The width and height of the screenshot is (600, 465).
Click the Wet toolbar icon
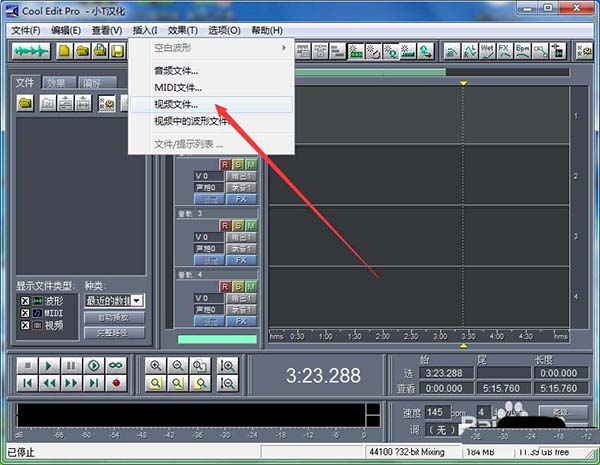click(x=487, y=51)
